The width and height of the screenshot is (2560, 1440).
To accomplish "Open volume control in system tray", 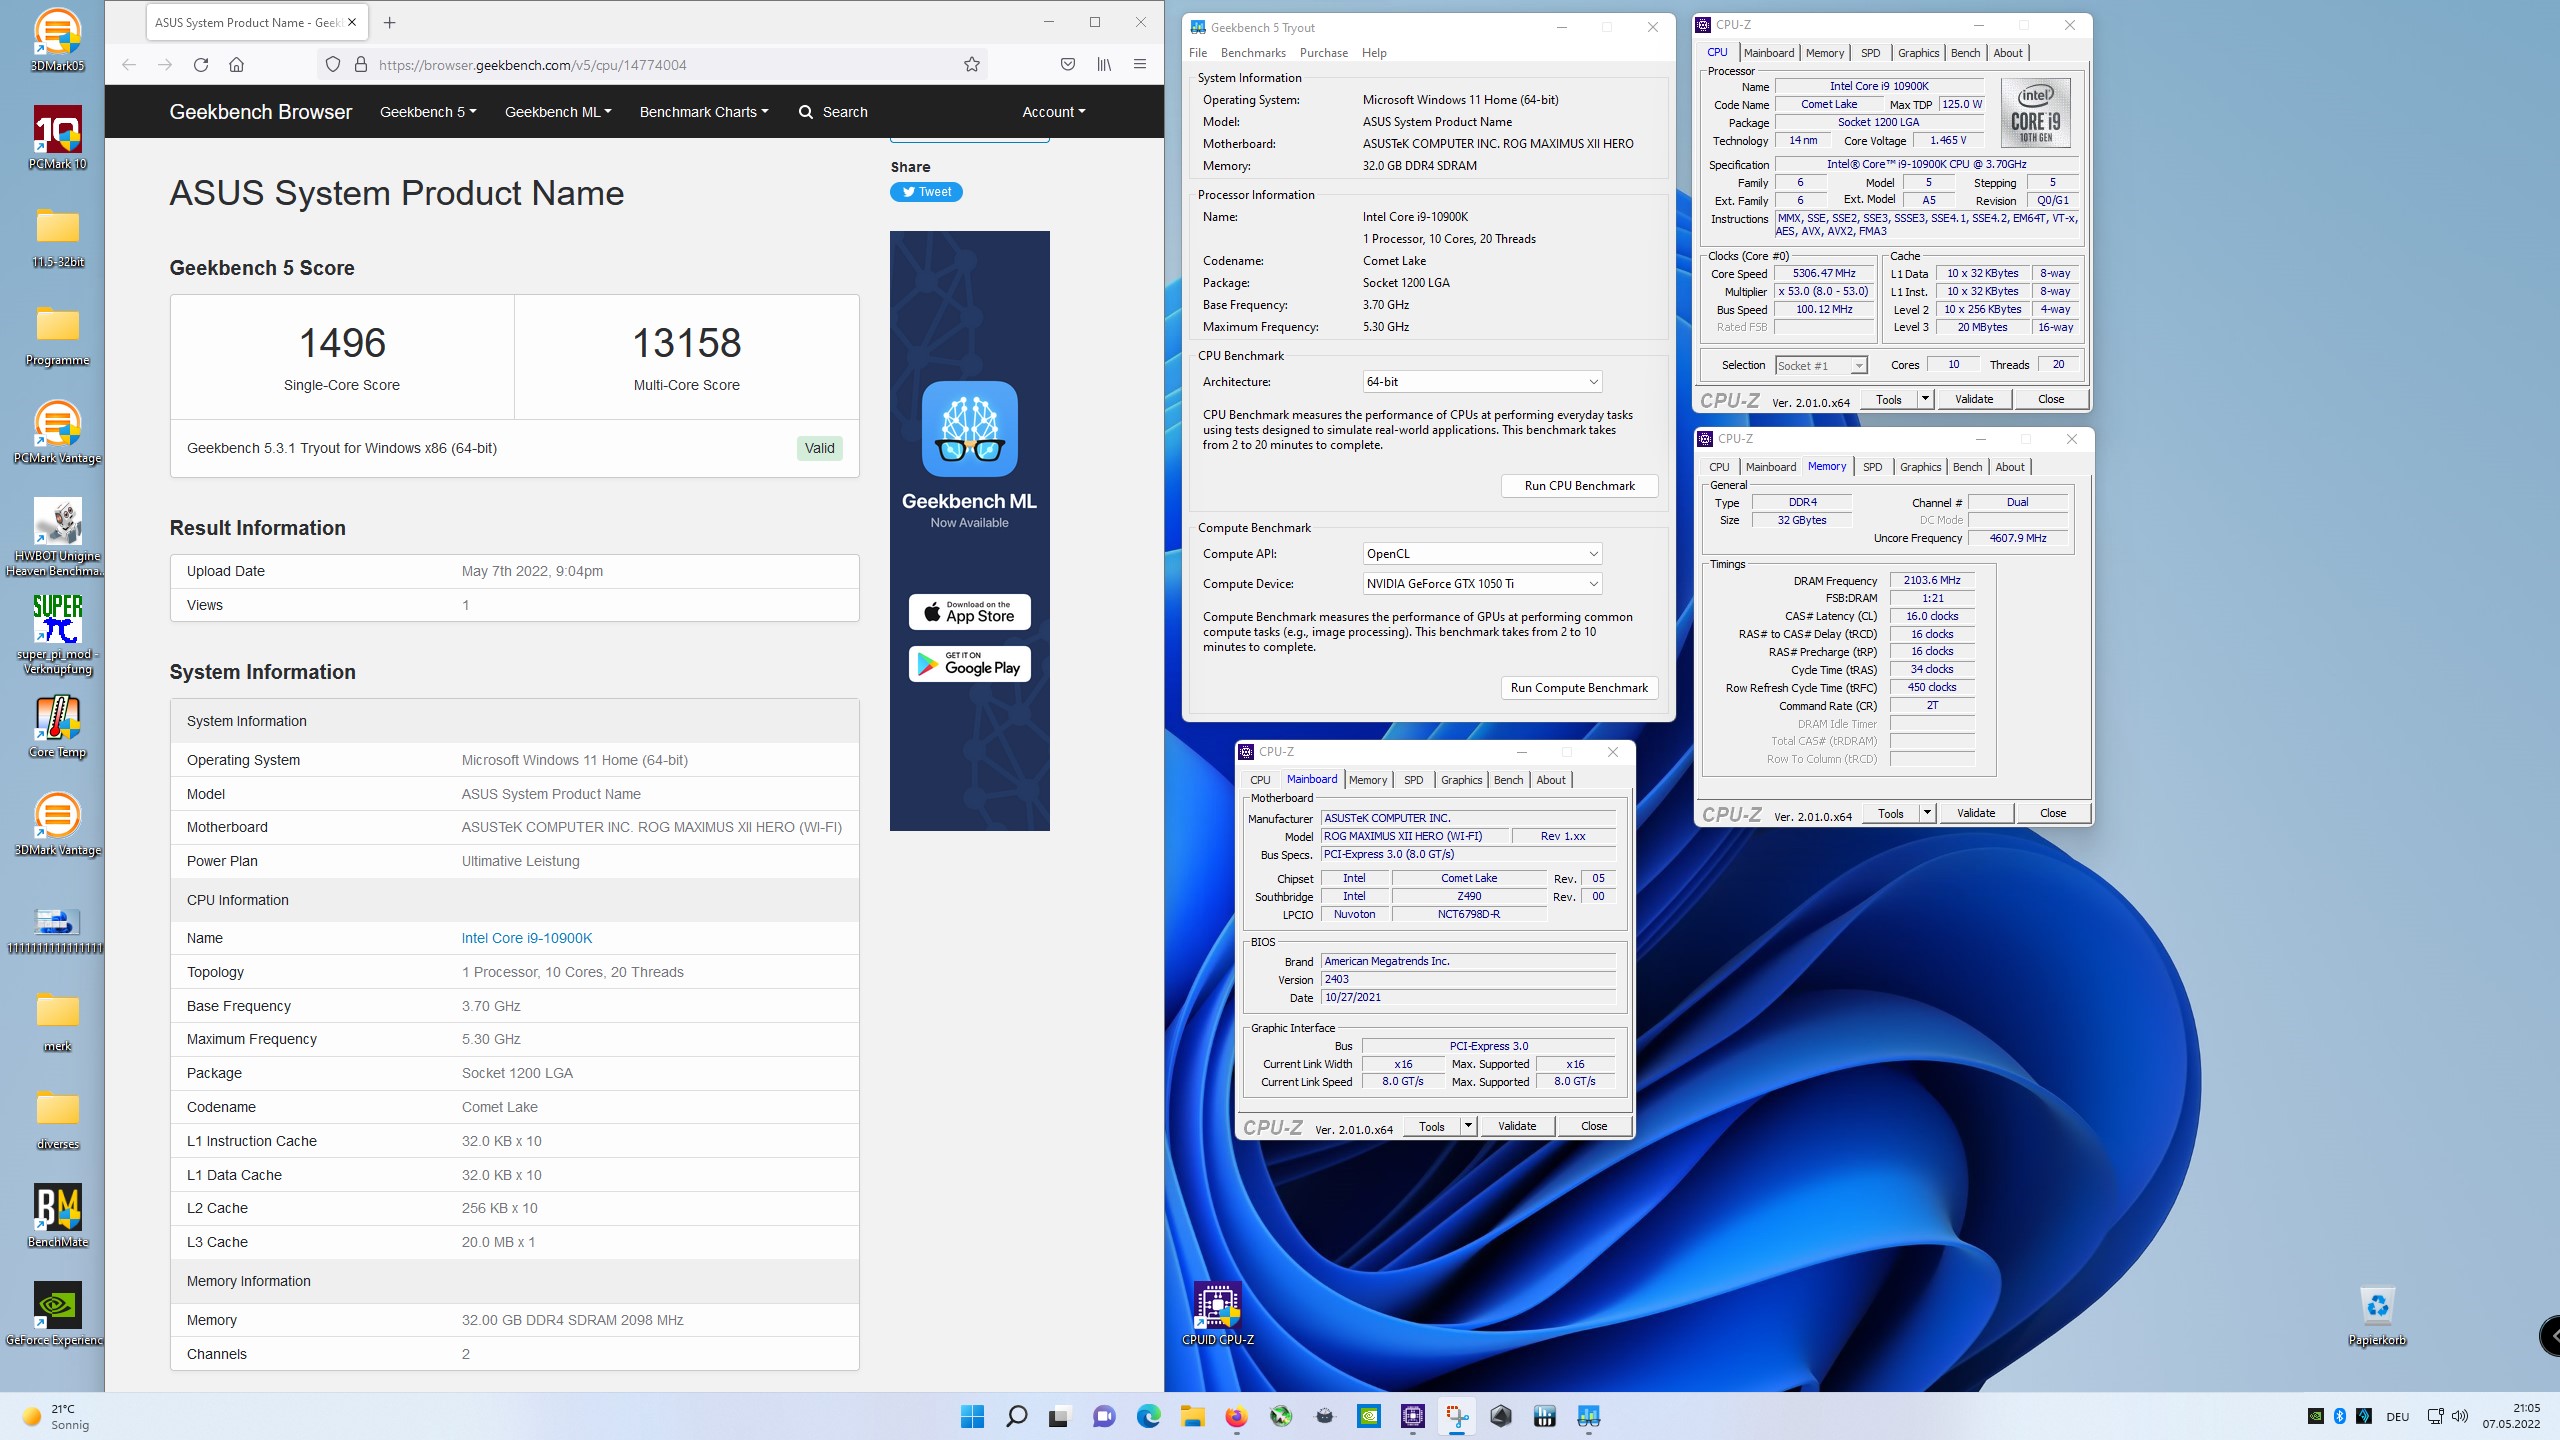I will click(x=2460, y=1416).
